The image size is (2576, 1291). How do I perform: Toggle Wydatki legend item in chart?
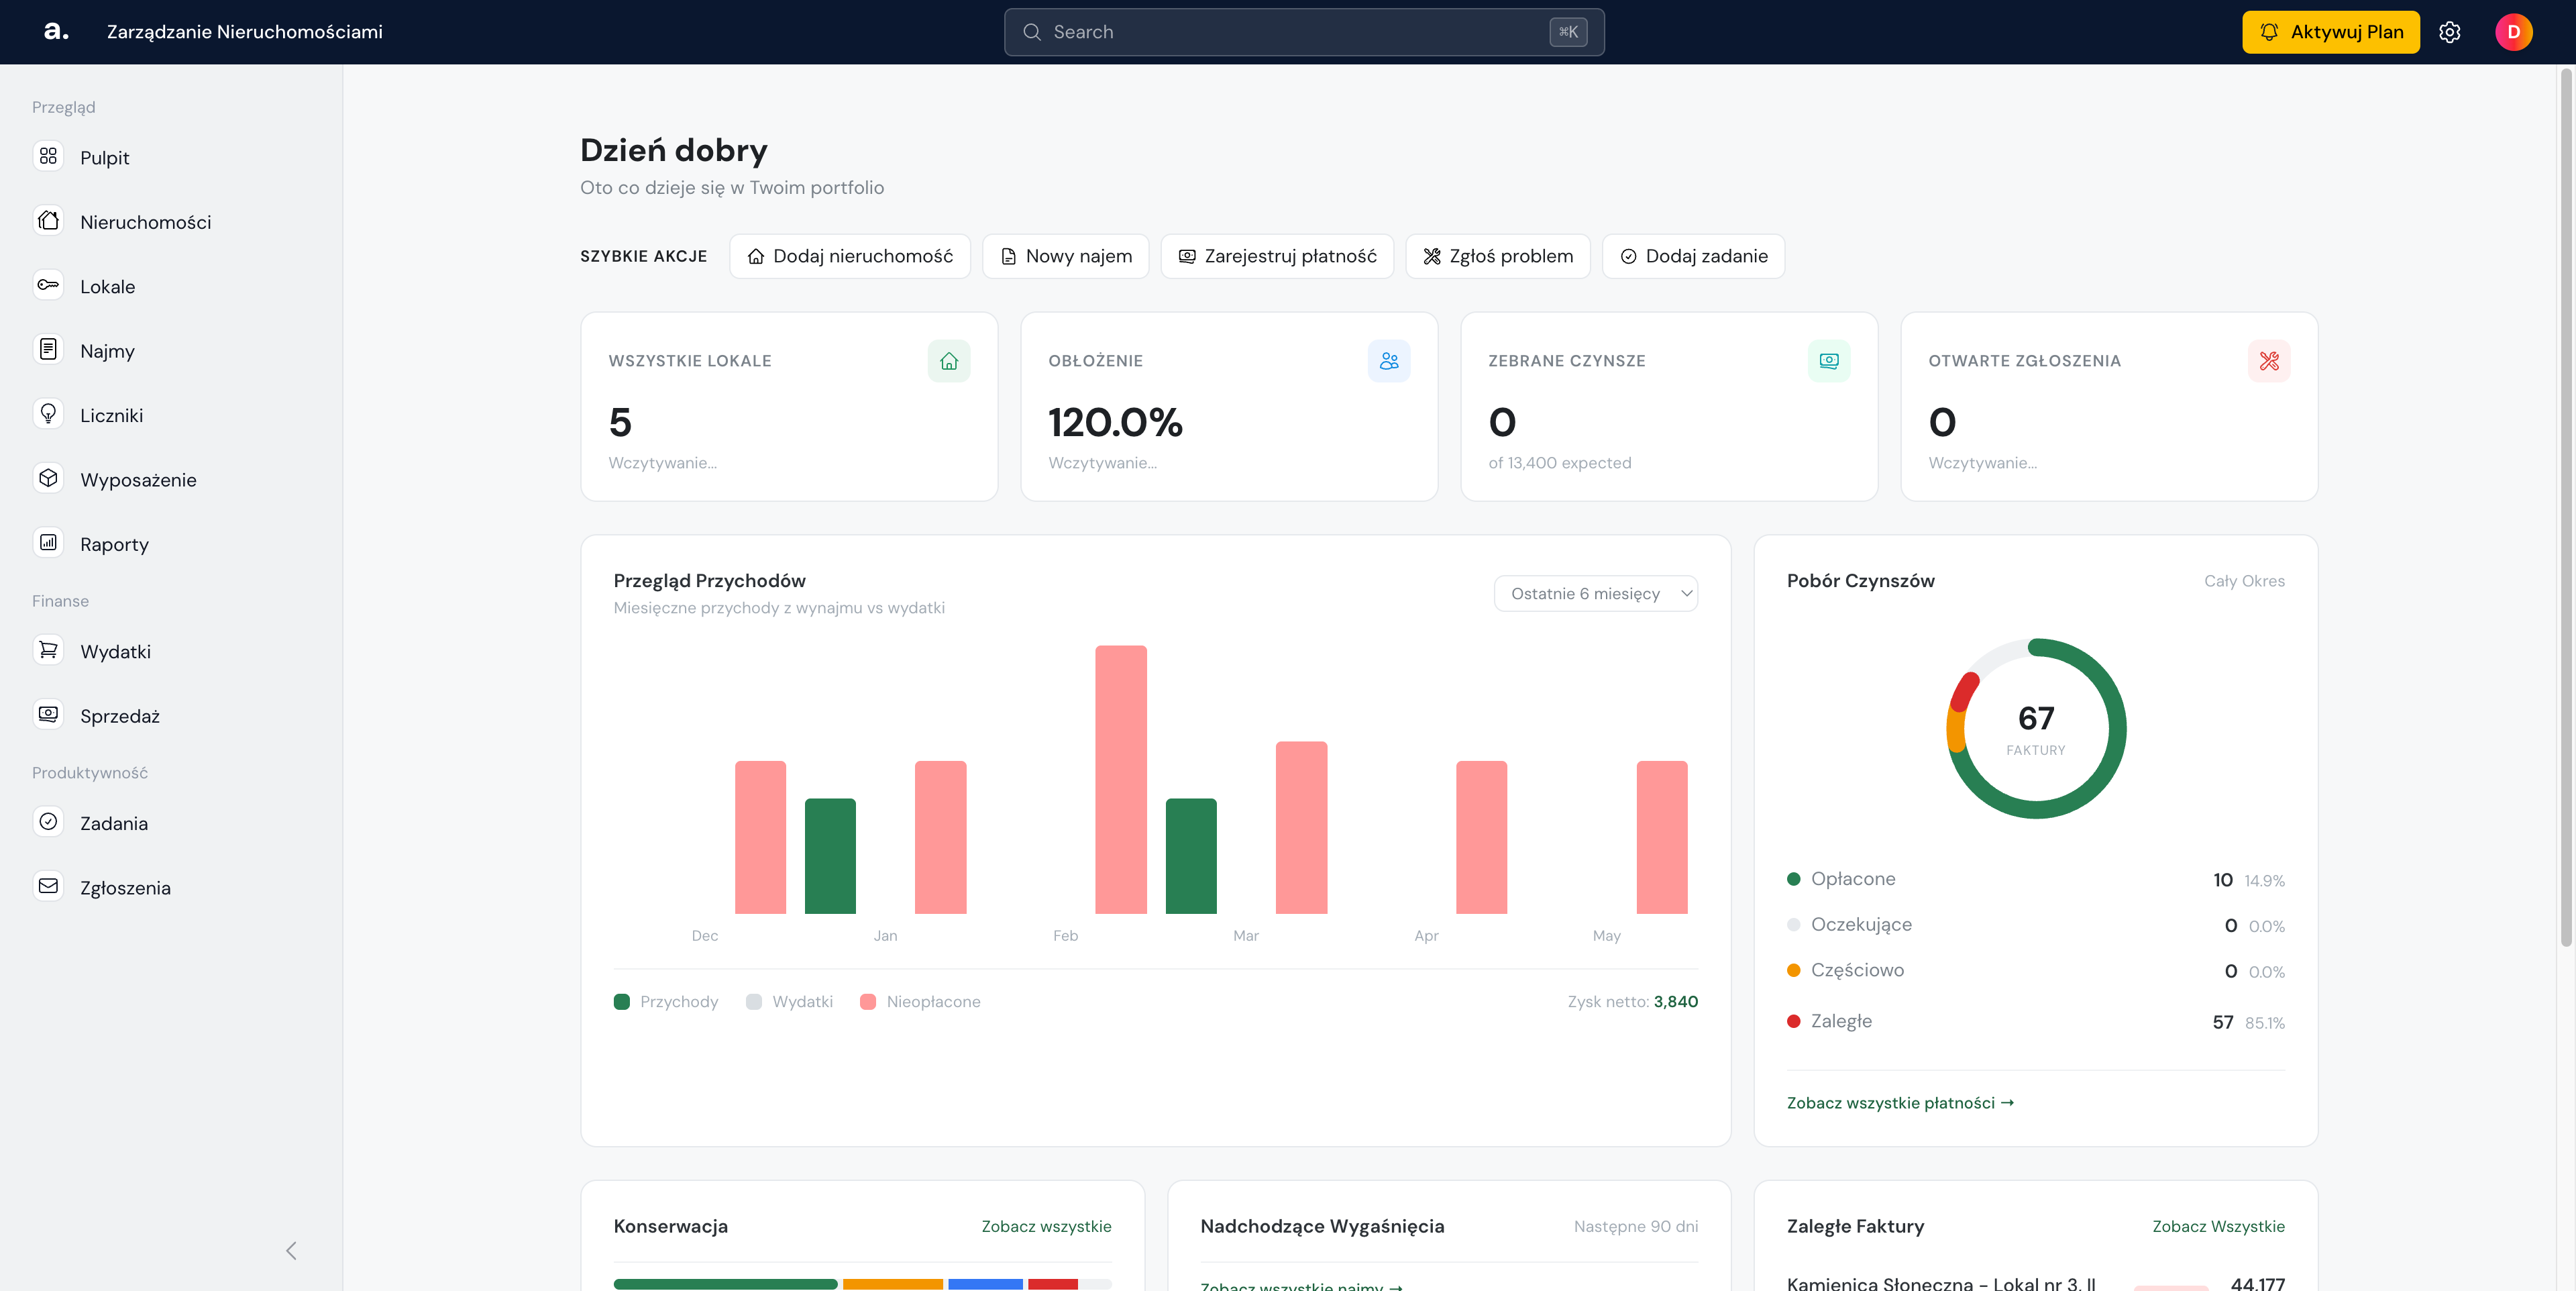click(789, 1002)
